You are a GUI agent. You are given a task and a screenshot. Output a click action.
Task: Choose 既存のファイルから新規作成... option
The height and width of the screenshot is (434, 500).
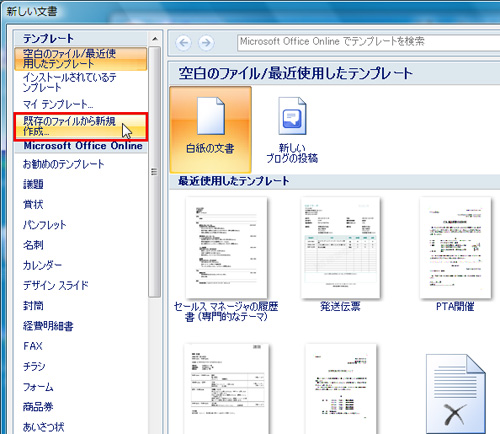click(81, 126)
